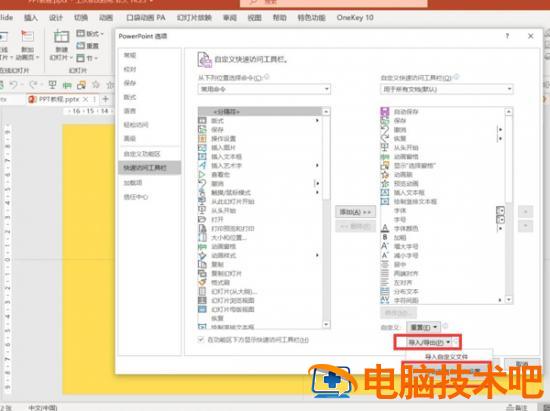Screen dimensions: 550x411
Task: Click the 添加(A) >> button
Action: coord(355,212)
